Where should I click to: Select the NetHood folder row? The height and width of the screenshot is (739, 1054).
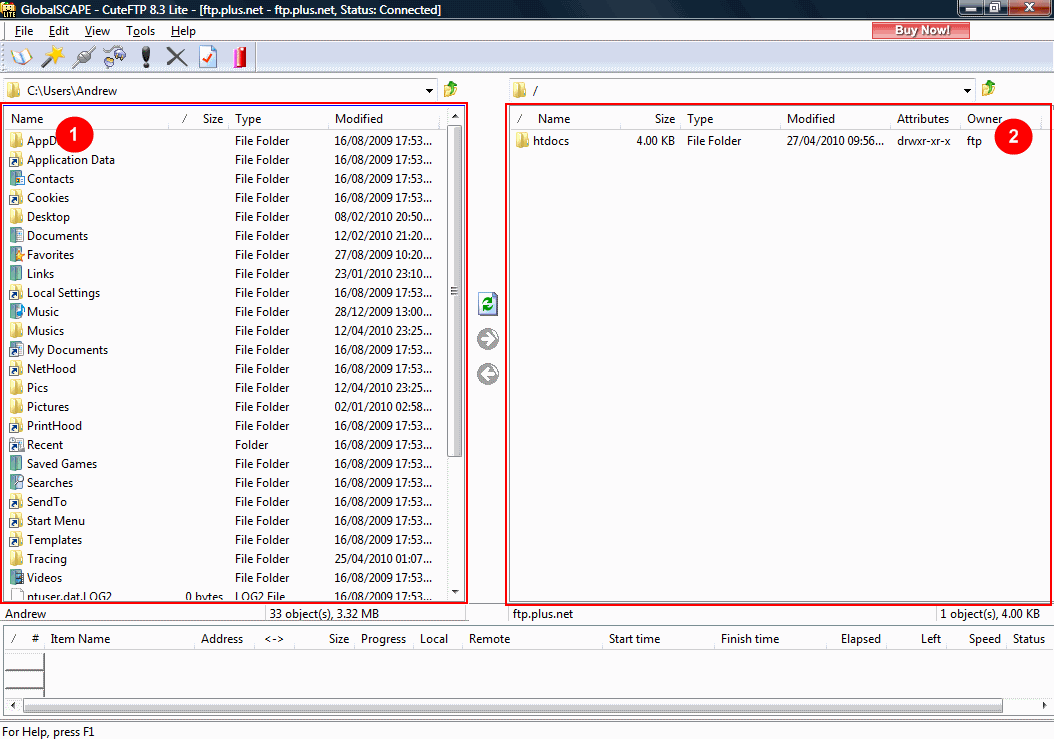click(x=225, y=369)
